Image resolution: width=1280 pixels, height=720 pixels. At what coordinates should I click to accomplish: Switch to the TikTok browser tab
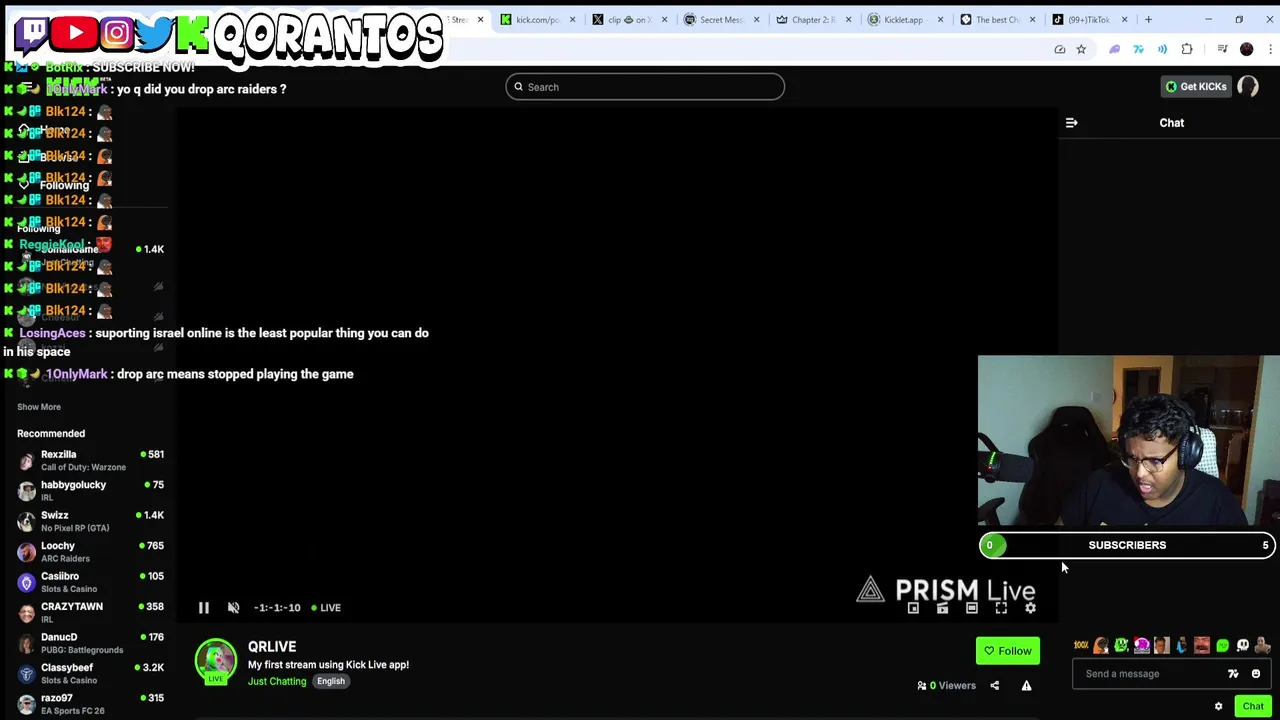(1088, 20)
